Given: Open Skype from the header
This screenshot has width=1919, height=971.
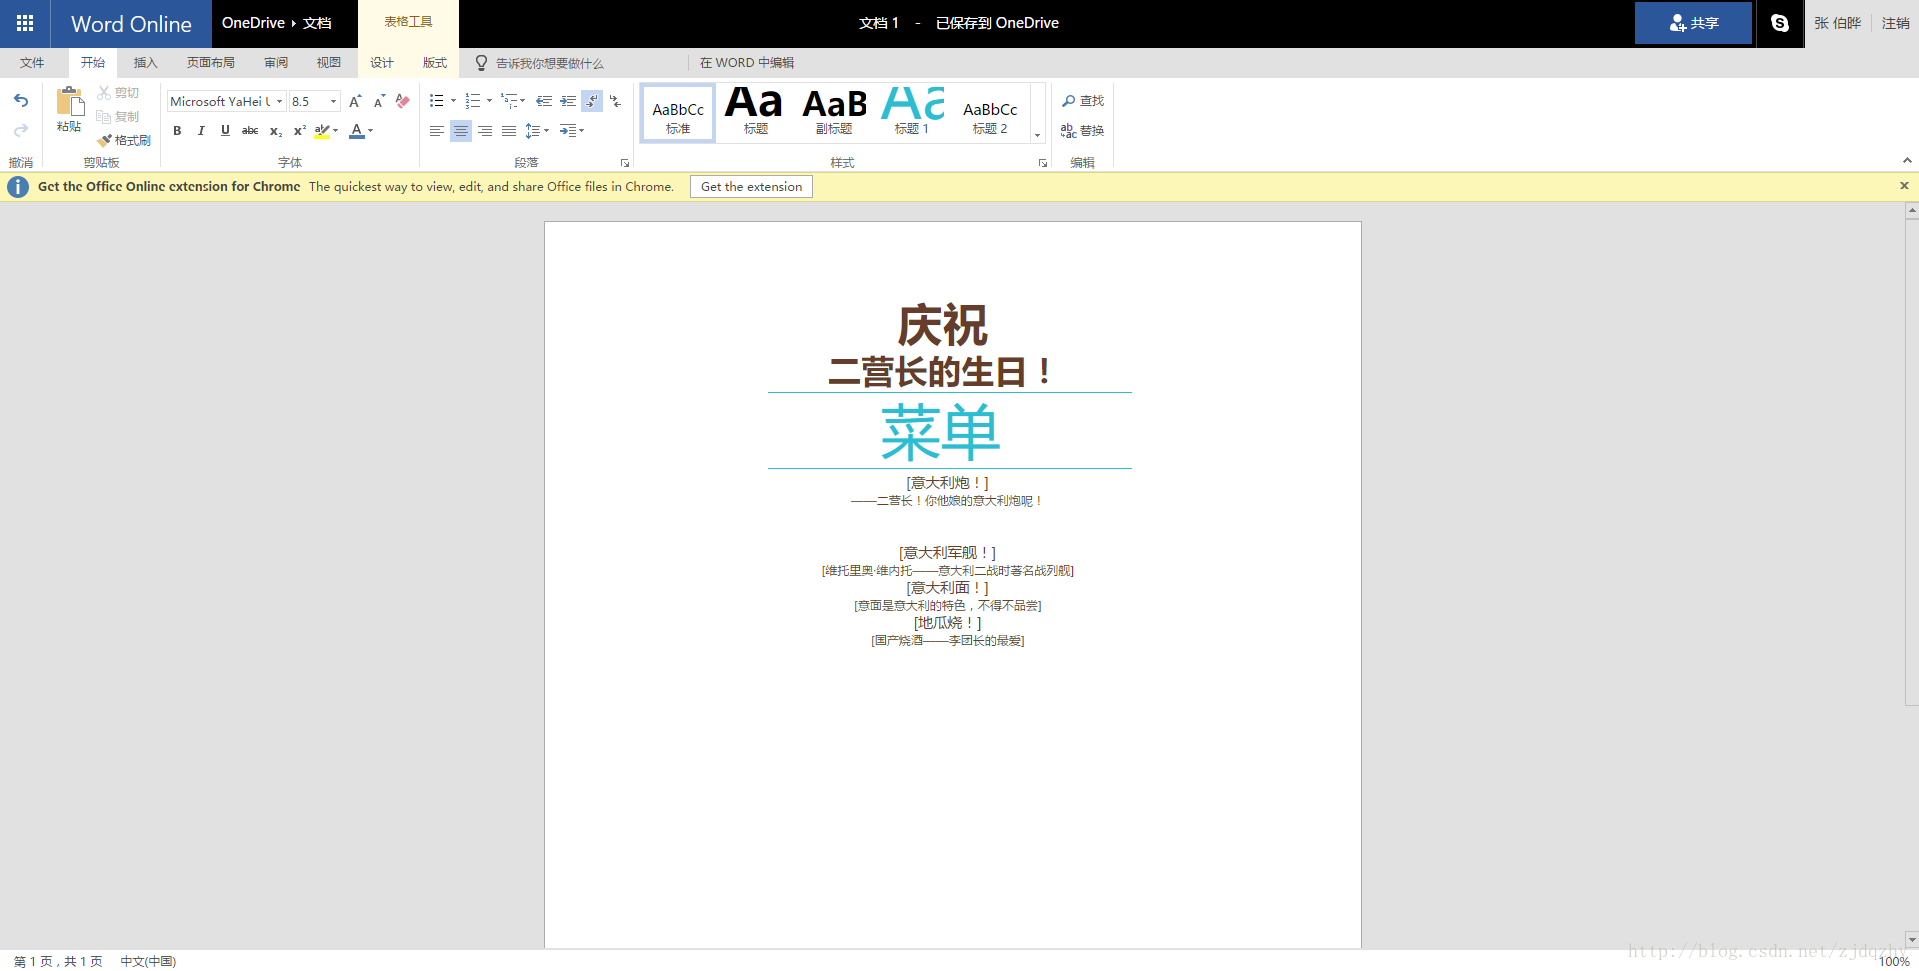Looking at the screenshot, I should [1780, 23].
